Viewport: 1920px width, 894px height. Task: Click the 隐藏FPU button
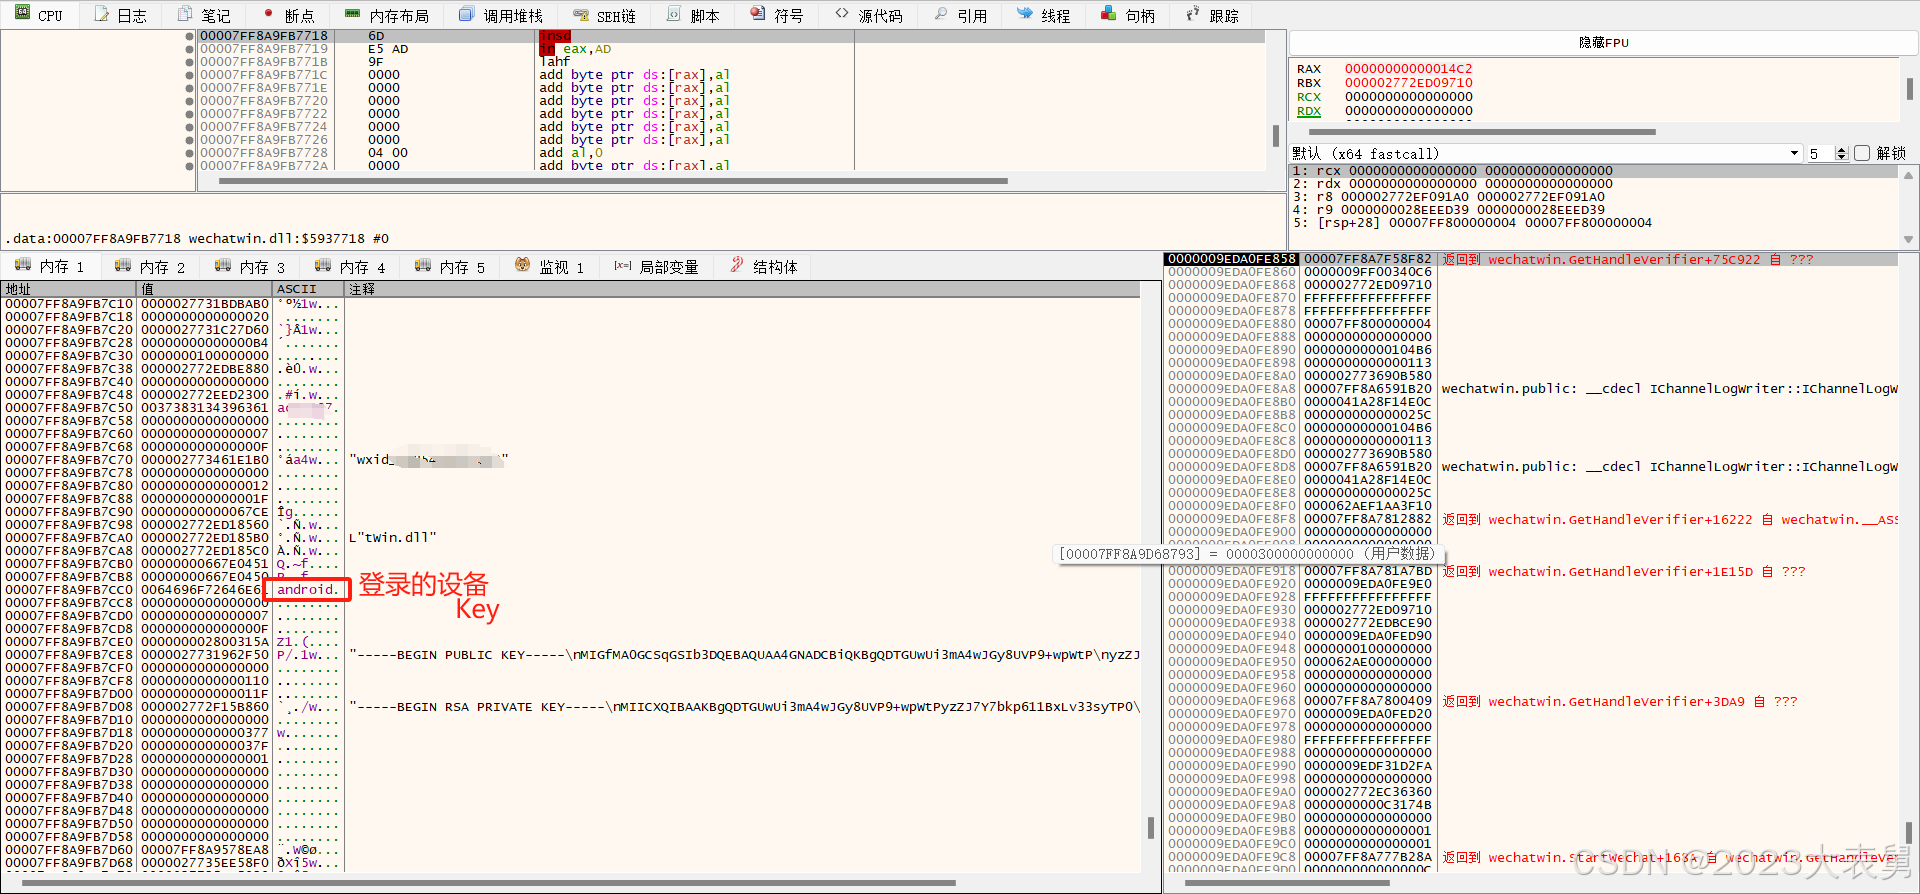pos(1604,43)
